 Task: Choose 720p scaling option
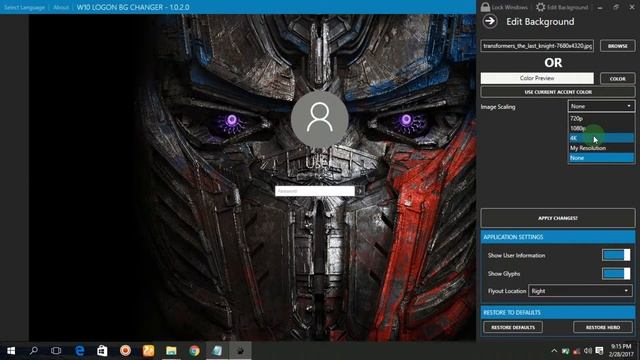click(601, 118)
